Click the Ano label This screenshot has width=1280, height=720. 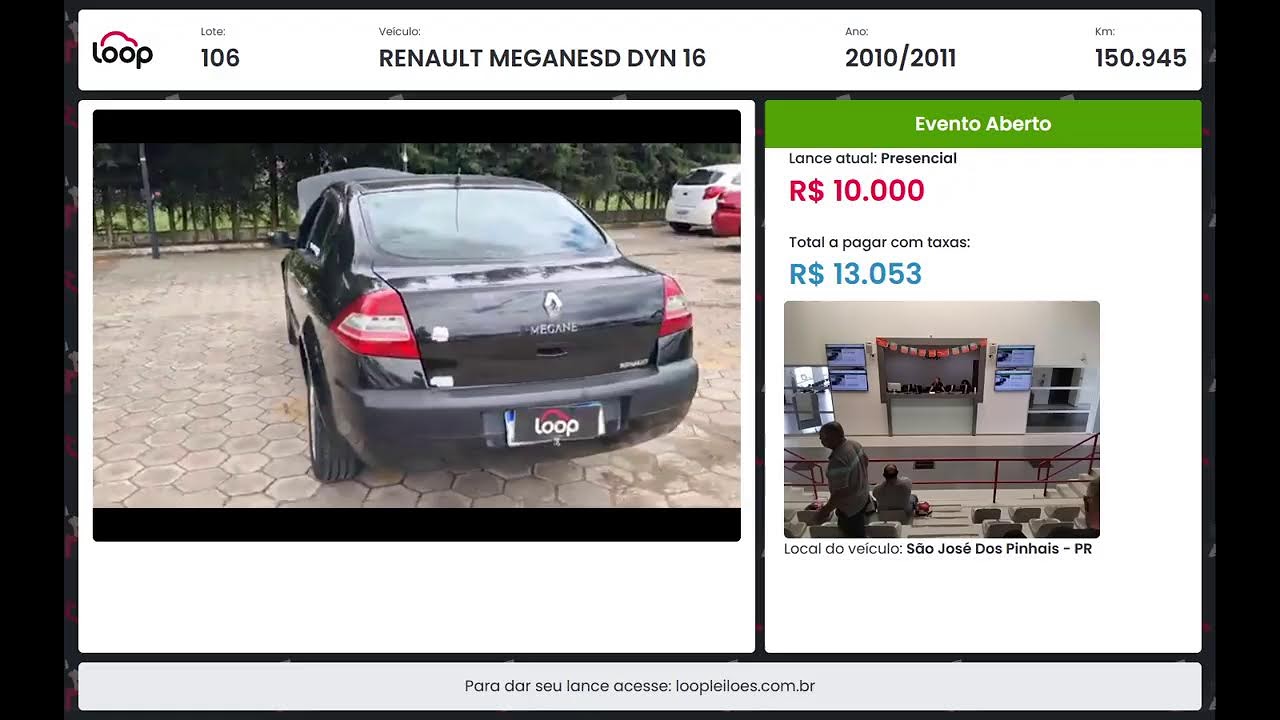tap(856, 32)
